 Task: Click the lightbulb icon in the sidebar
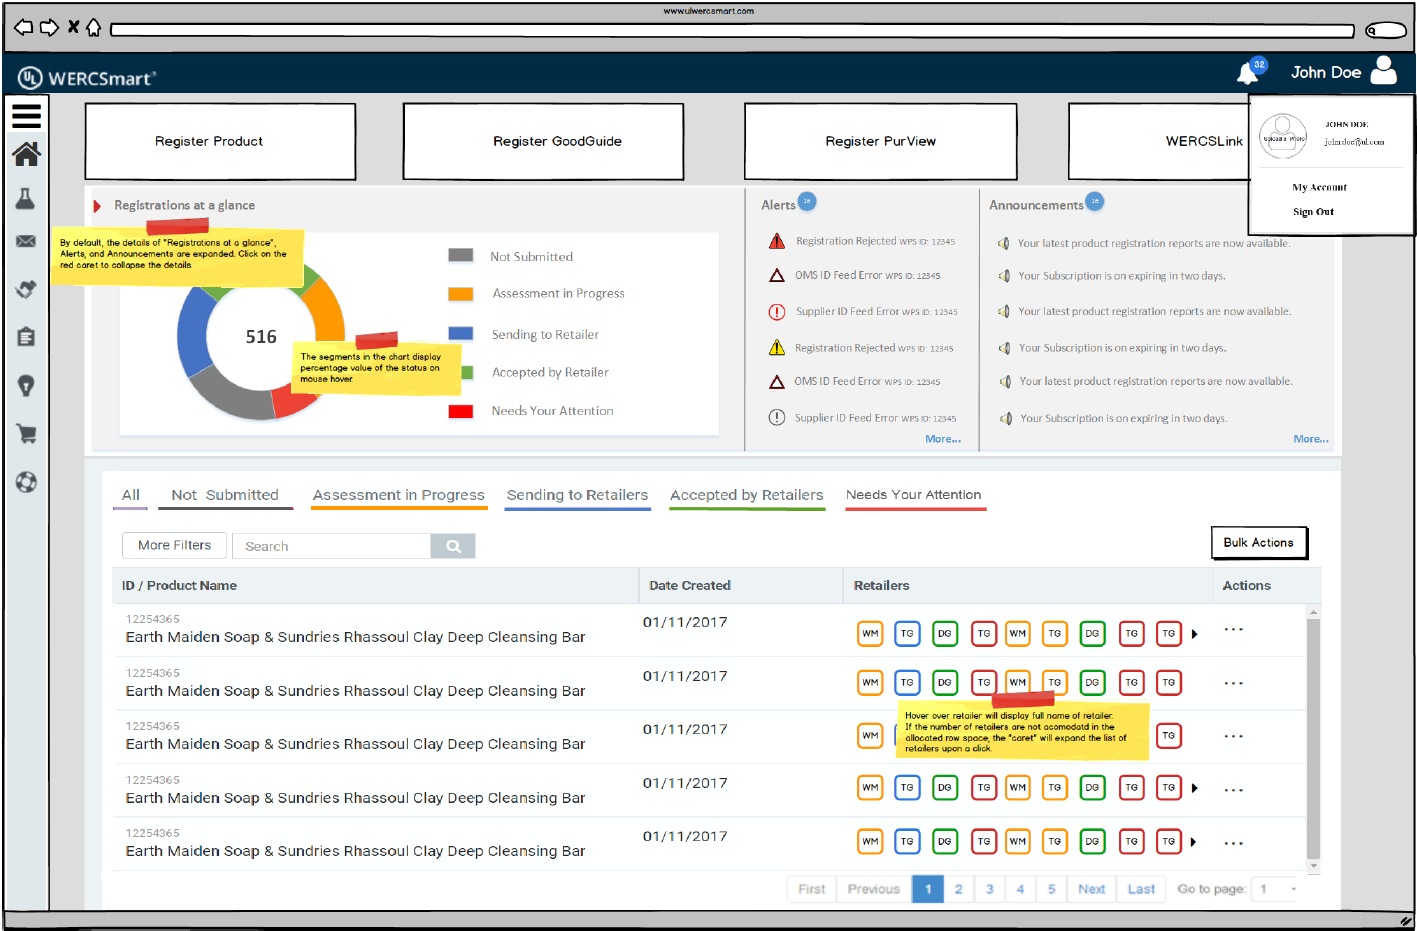coord(26,386)
